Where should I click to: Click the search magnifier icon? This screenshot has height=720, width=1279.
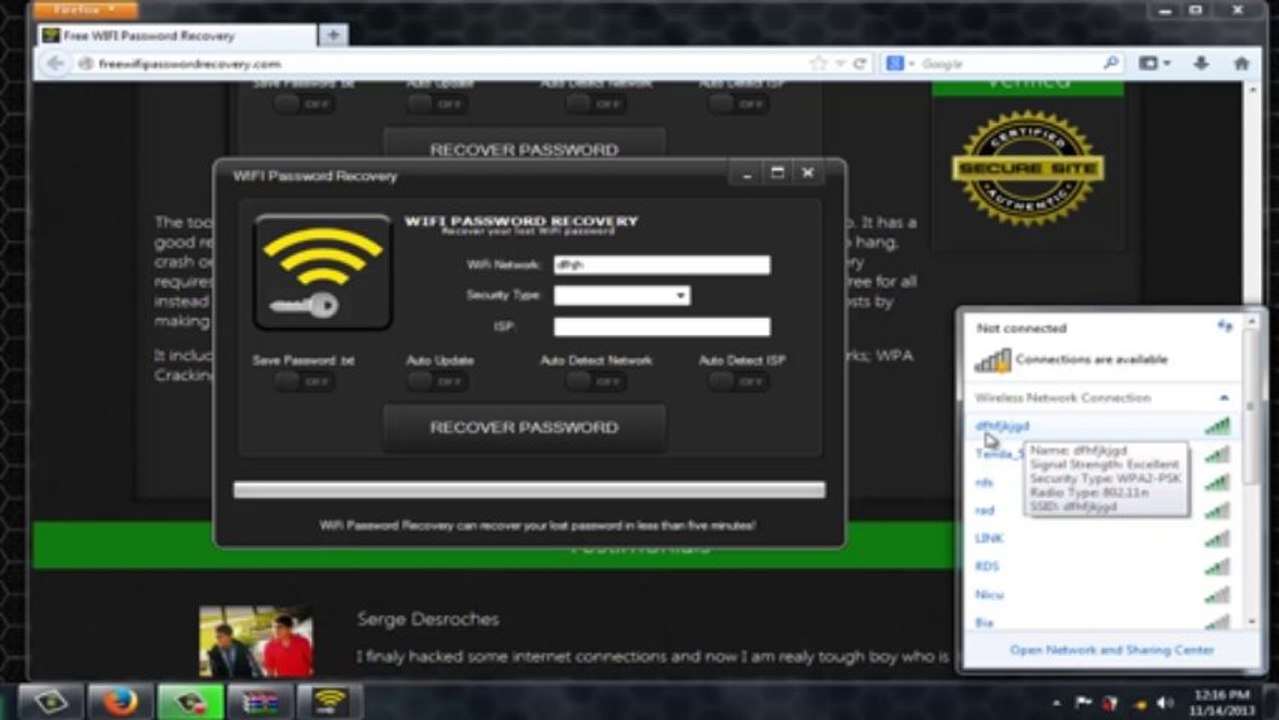(1111, 63)
